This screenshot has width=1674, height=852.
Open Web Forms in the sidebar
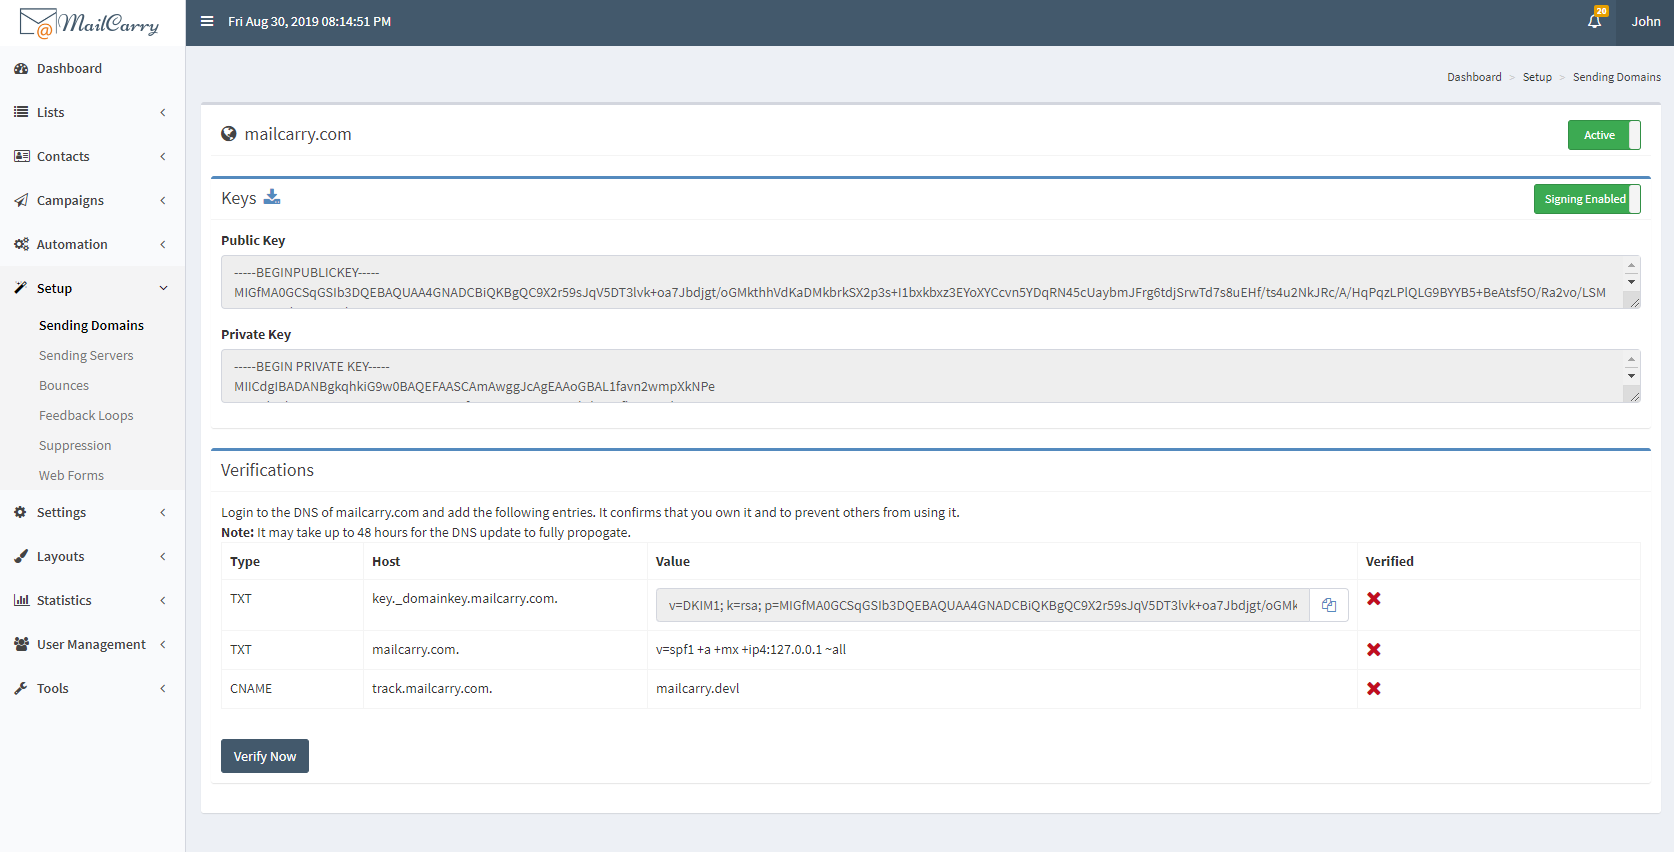71,476
